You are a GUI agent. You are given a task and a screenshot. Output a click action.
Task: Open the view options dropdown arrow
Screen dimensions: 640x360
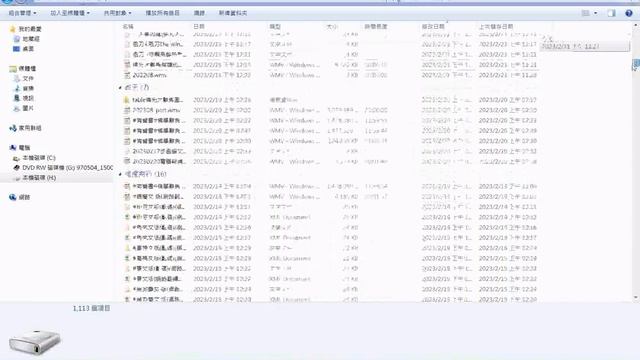point(596,13)
